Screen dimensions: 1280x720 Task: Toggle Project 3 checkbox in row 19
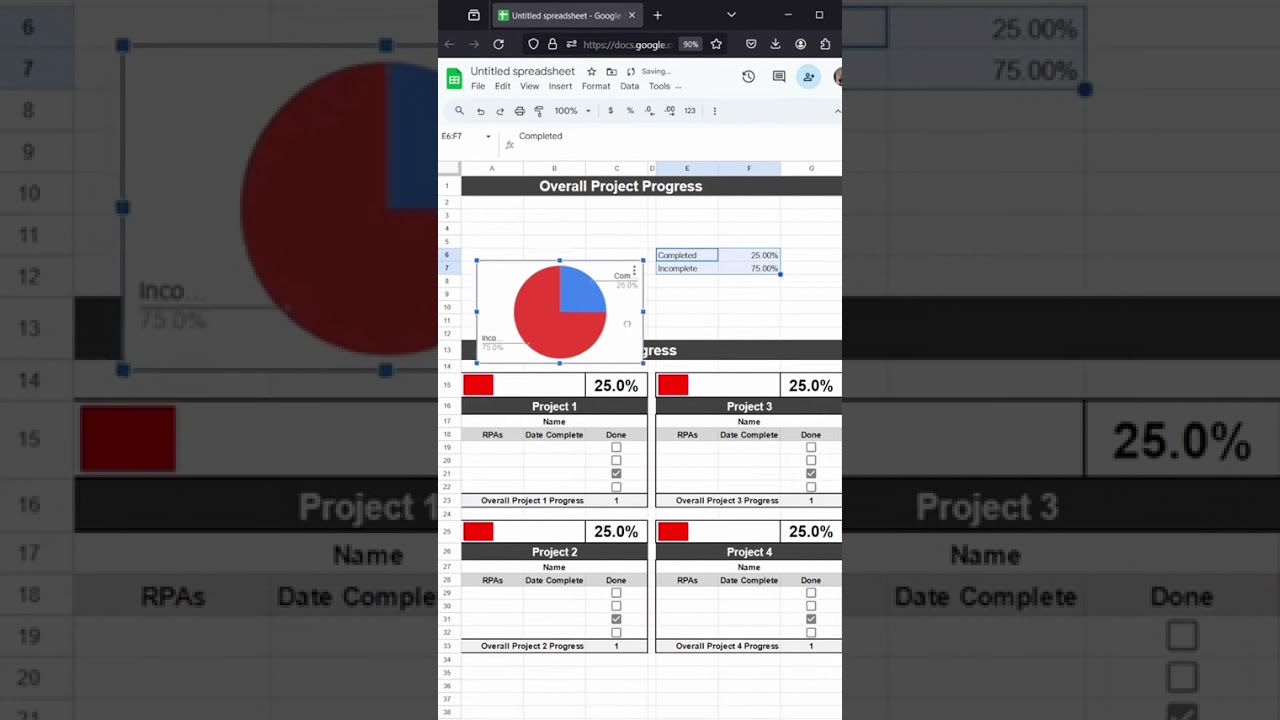[811, 447]
